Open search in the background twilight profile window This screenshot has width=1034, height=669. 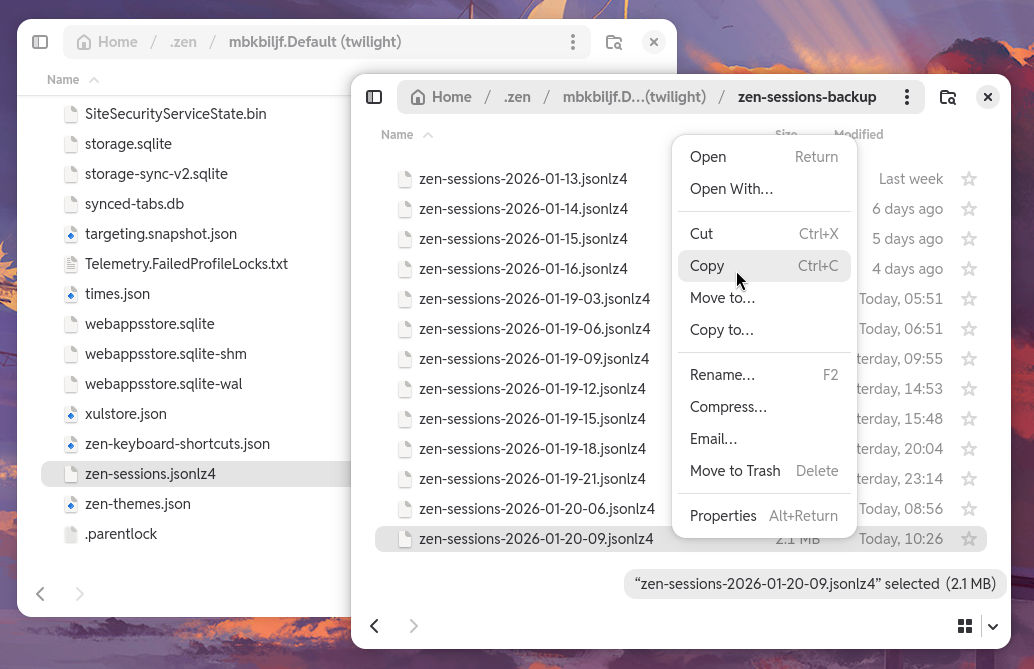point(613,42)
